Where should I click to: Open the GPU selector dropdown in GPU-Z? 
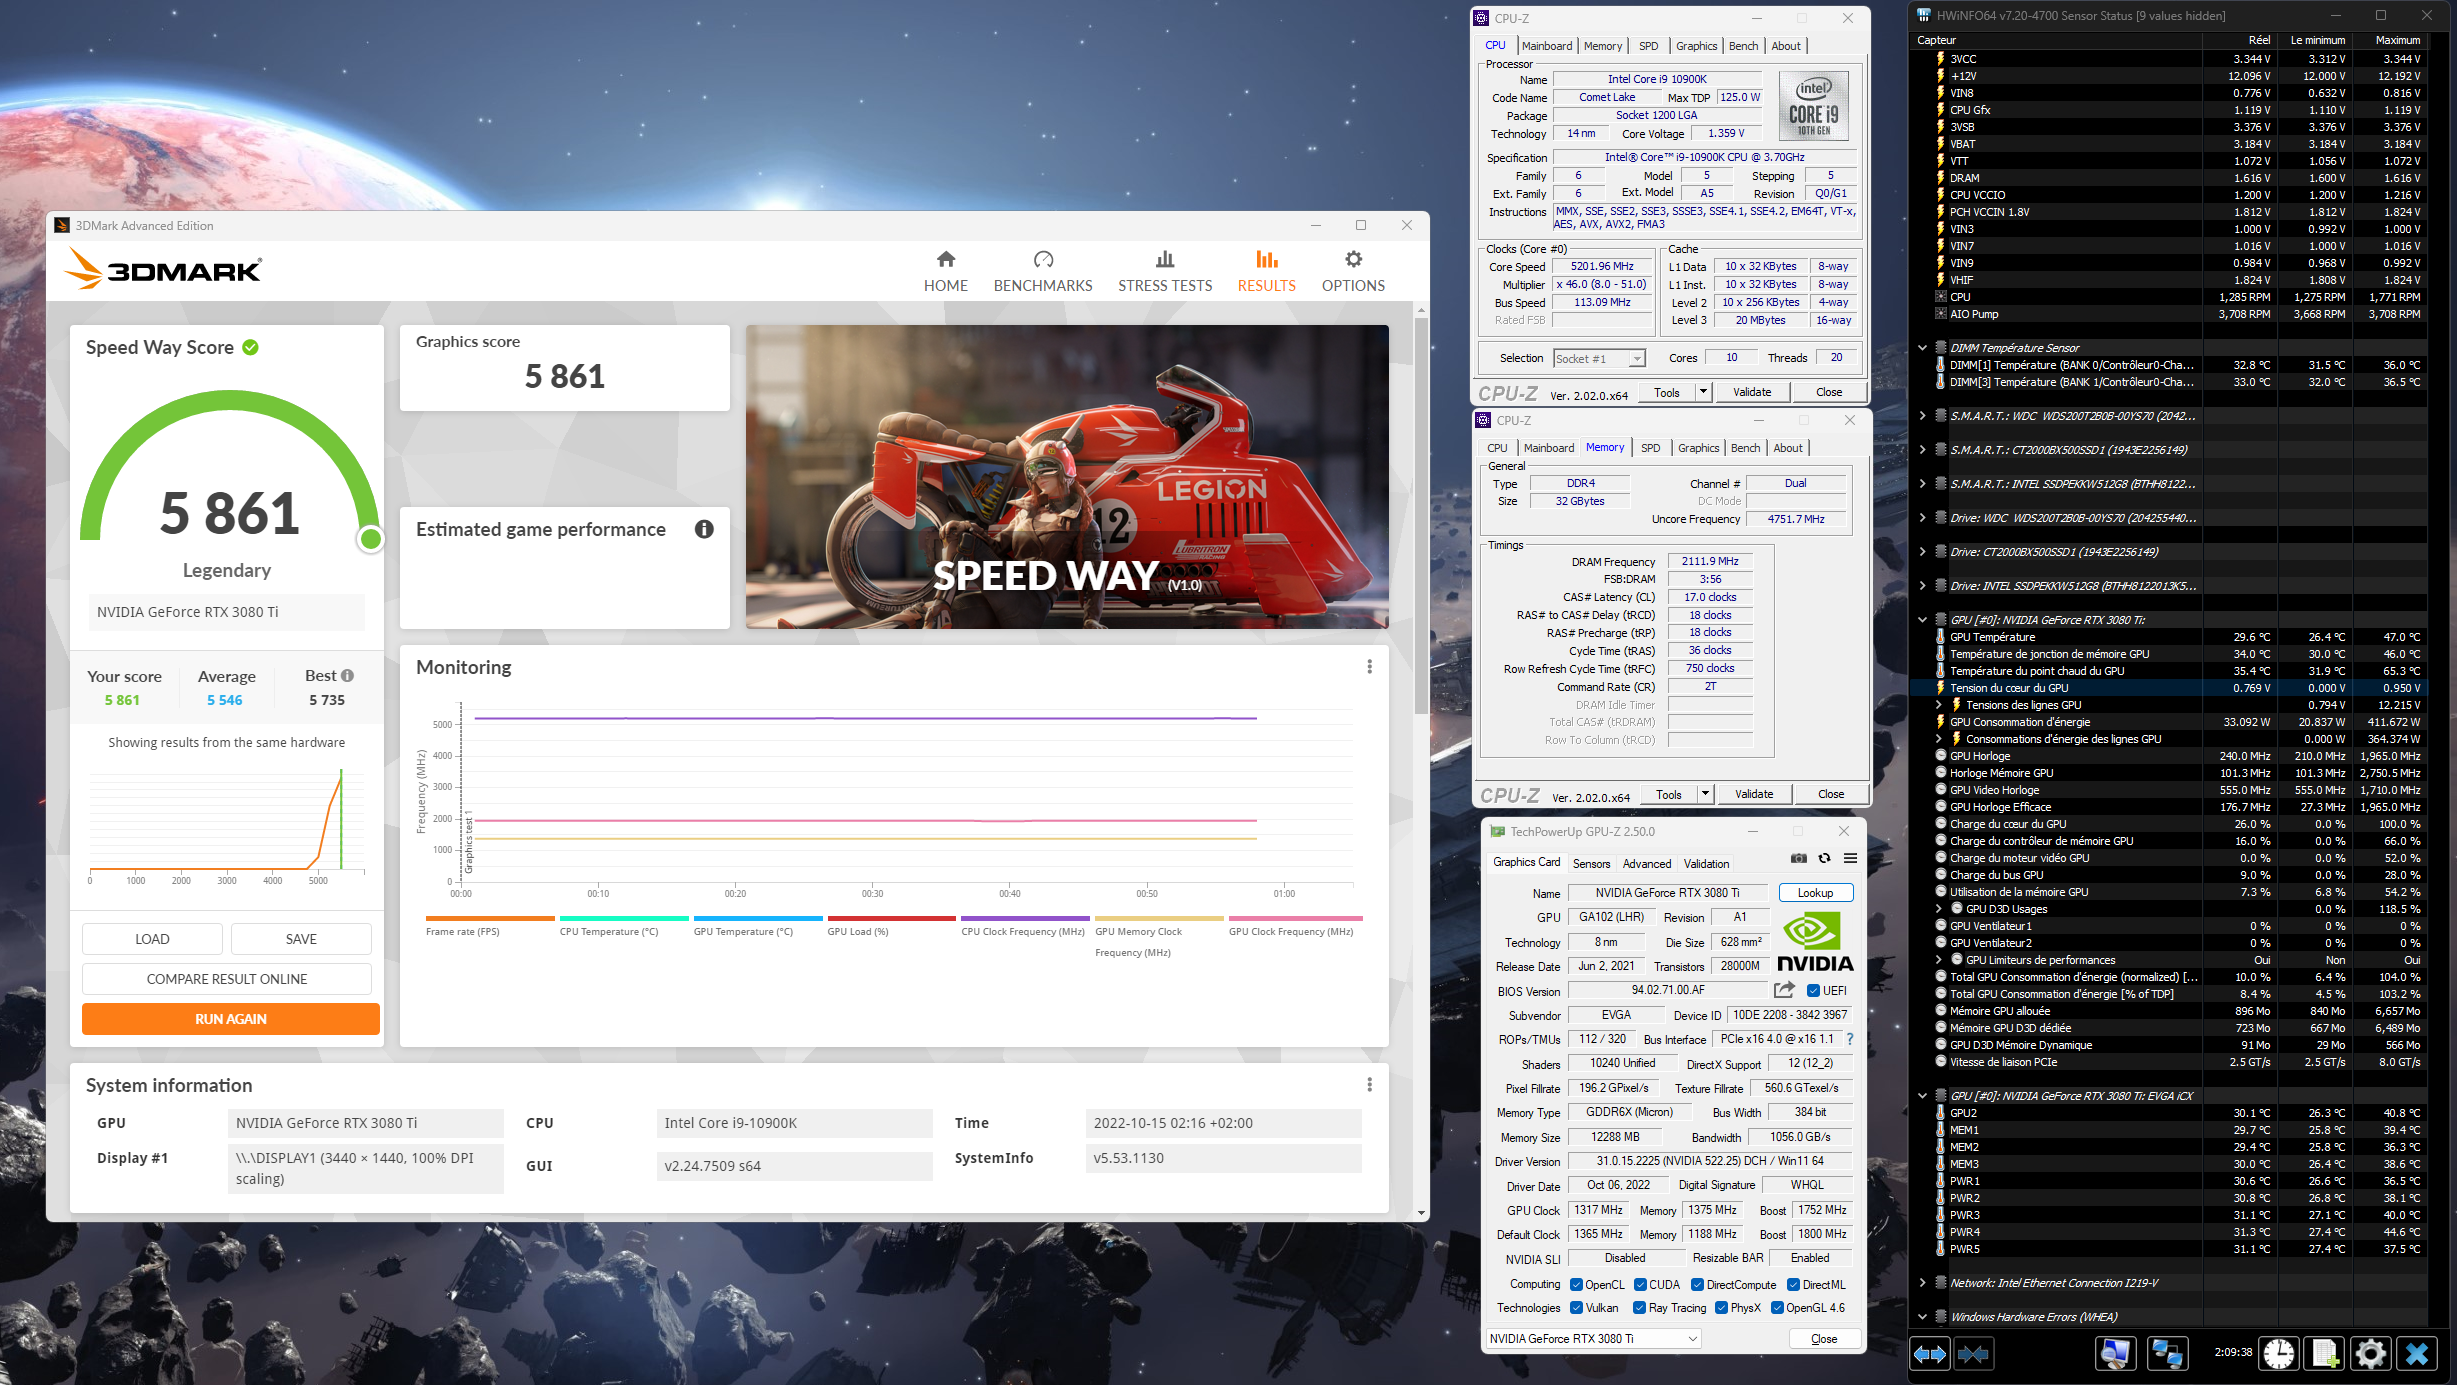coord(1594,1339)
